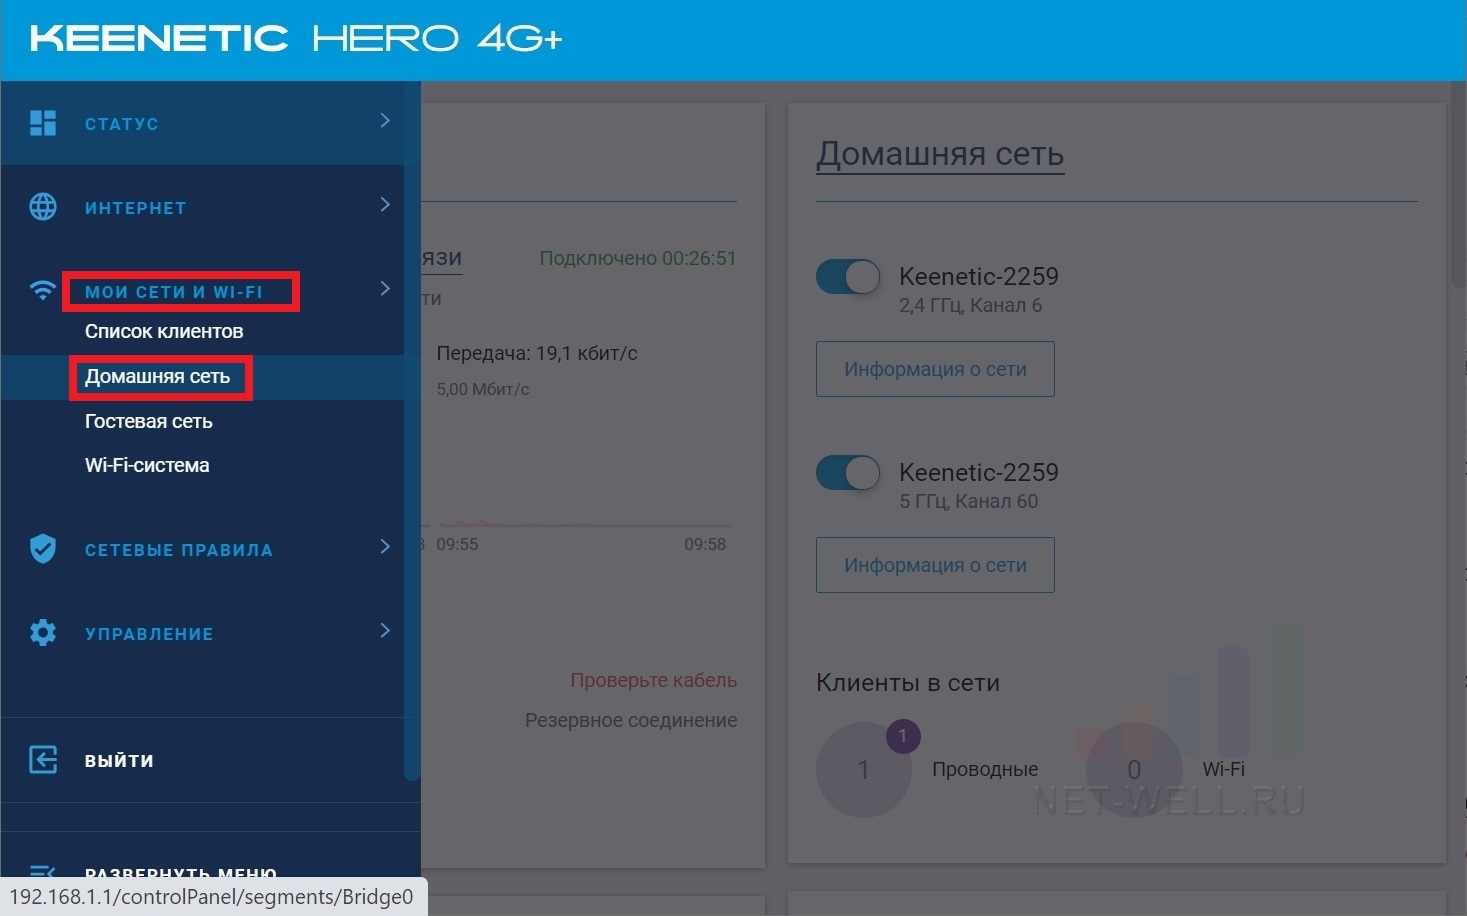Expand the Сетевые правила chevron
Viewport: 1467px width, 916px height.
[385, 547]
